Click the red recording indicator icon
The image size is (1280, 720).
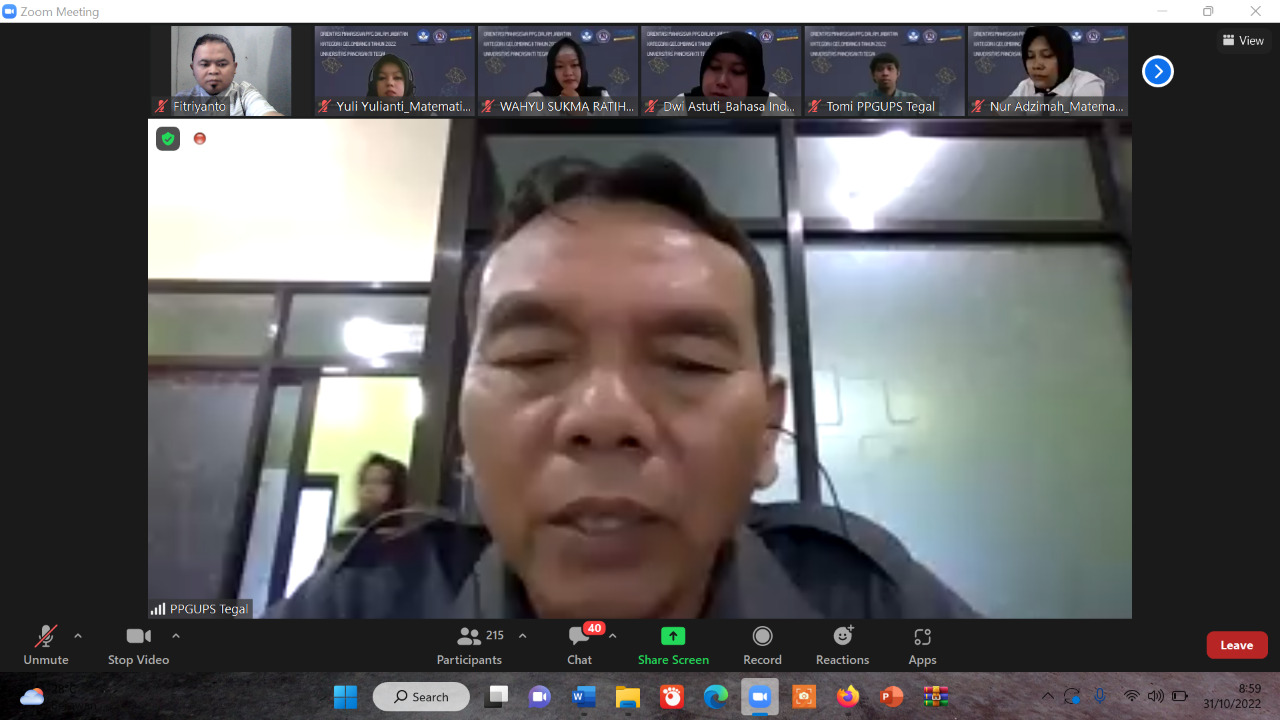coord(200,139)
